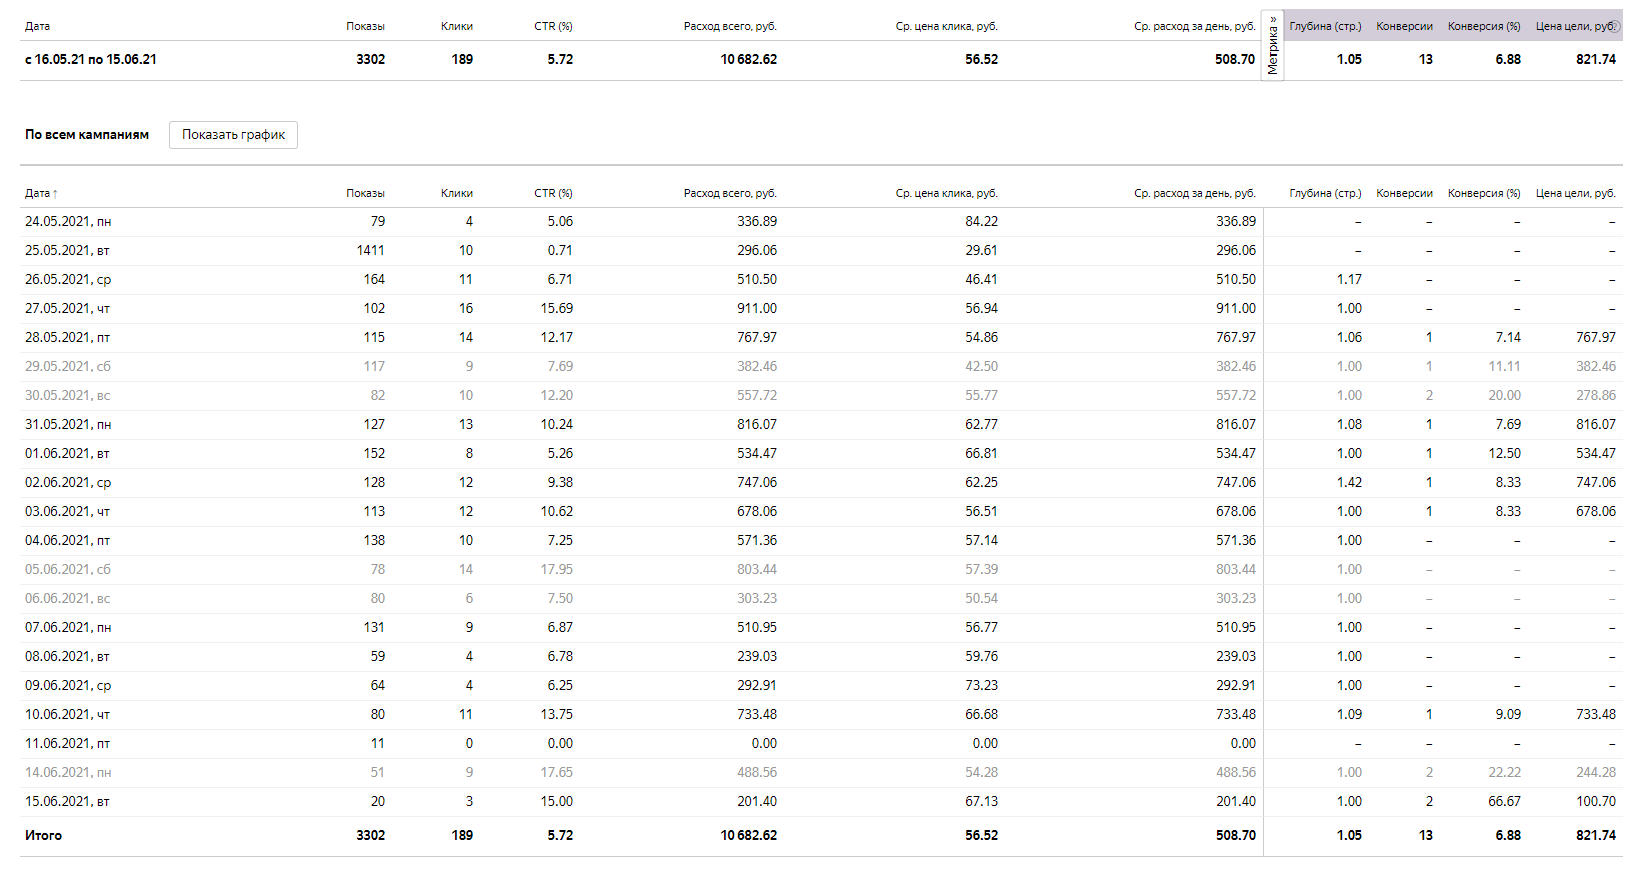Click the 'По всем кампаниям' label
Image resolution: width=1642 pixels, height=871 pixels.
pos(87,135)
